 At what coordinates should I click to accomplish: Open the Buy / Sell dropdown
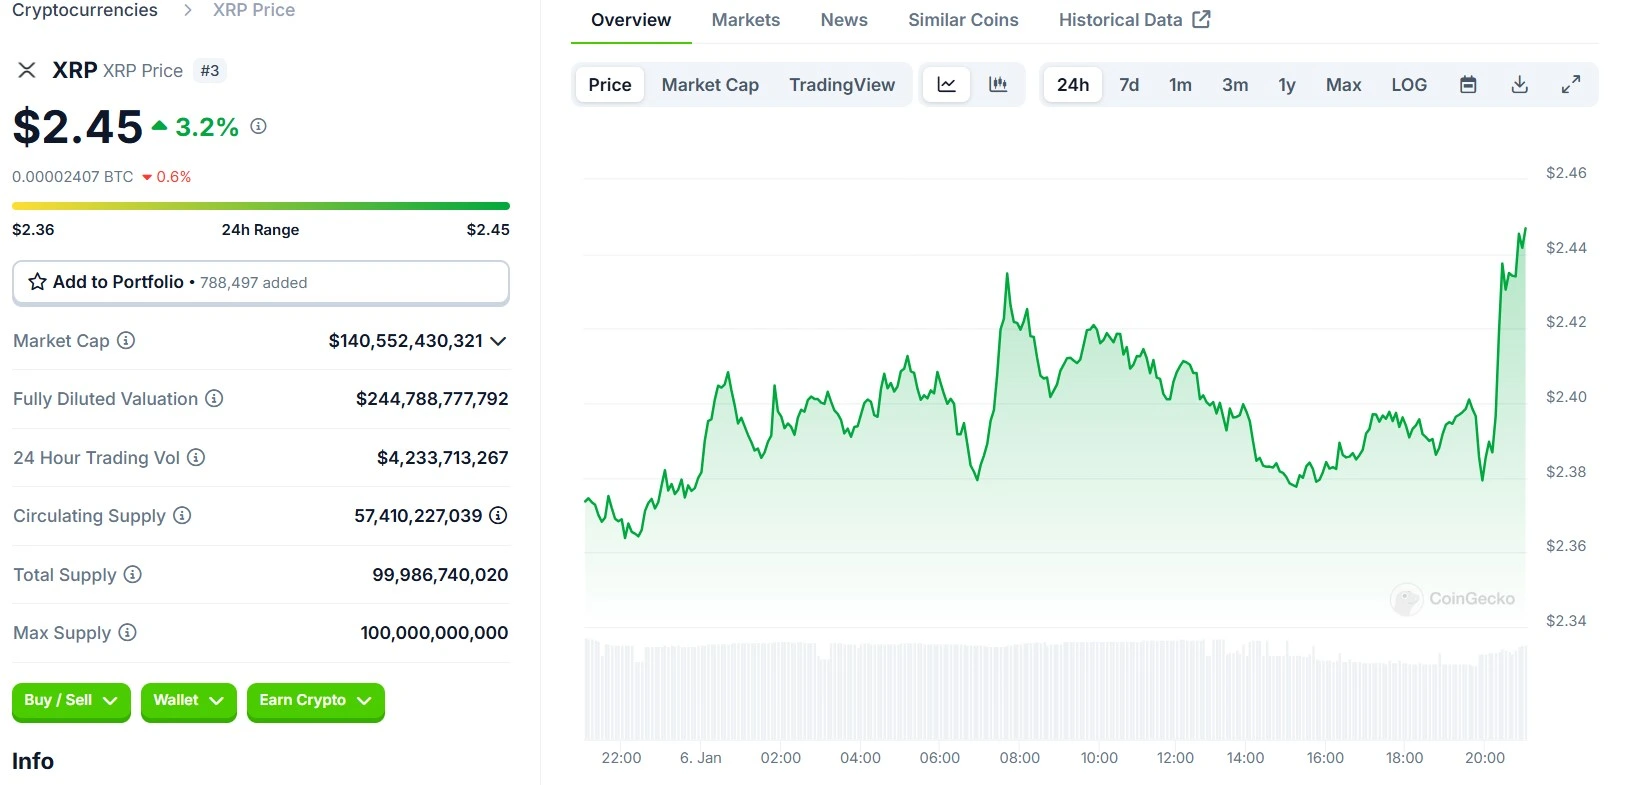[71, 701]
